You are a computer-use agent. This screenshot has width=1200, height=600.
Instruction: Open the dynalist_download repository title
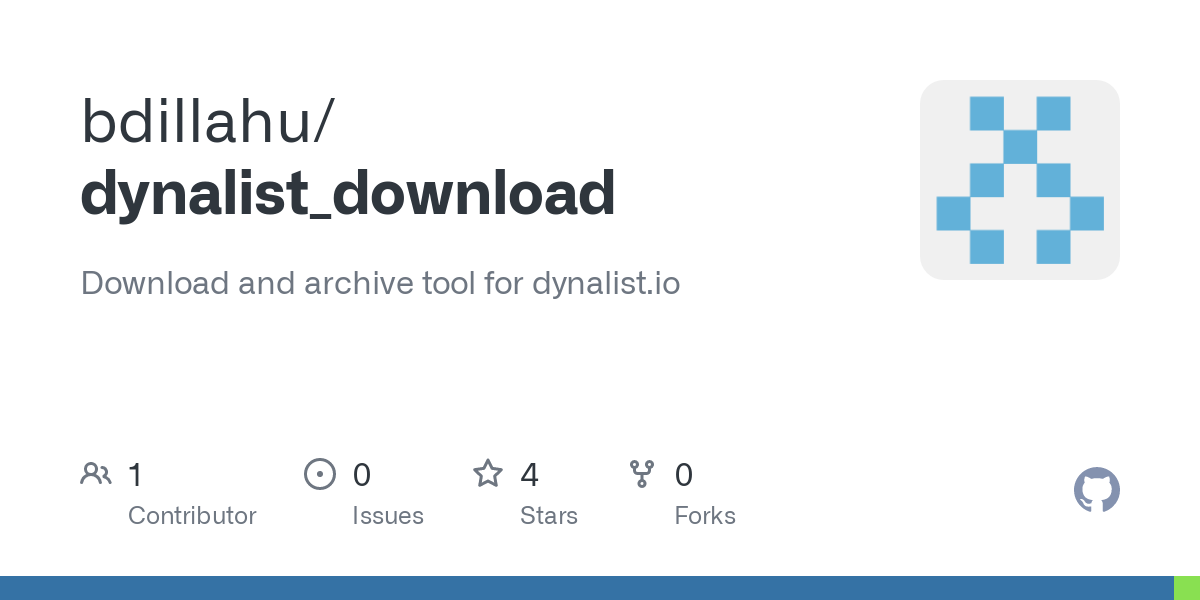coord(347,193)
